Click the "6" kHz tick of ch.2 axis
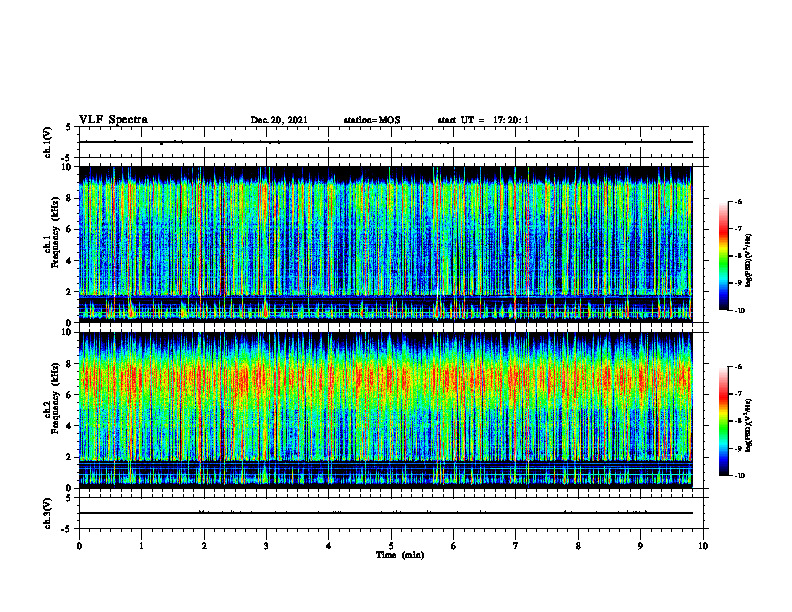This screenshot has height=612, width=792. tap(69, 395)
